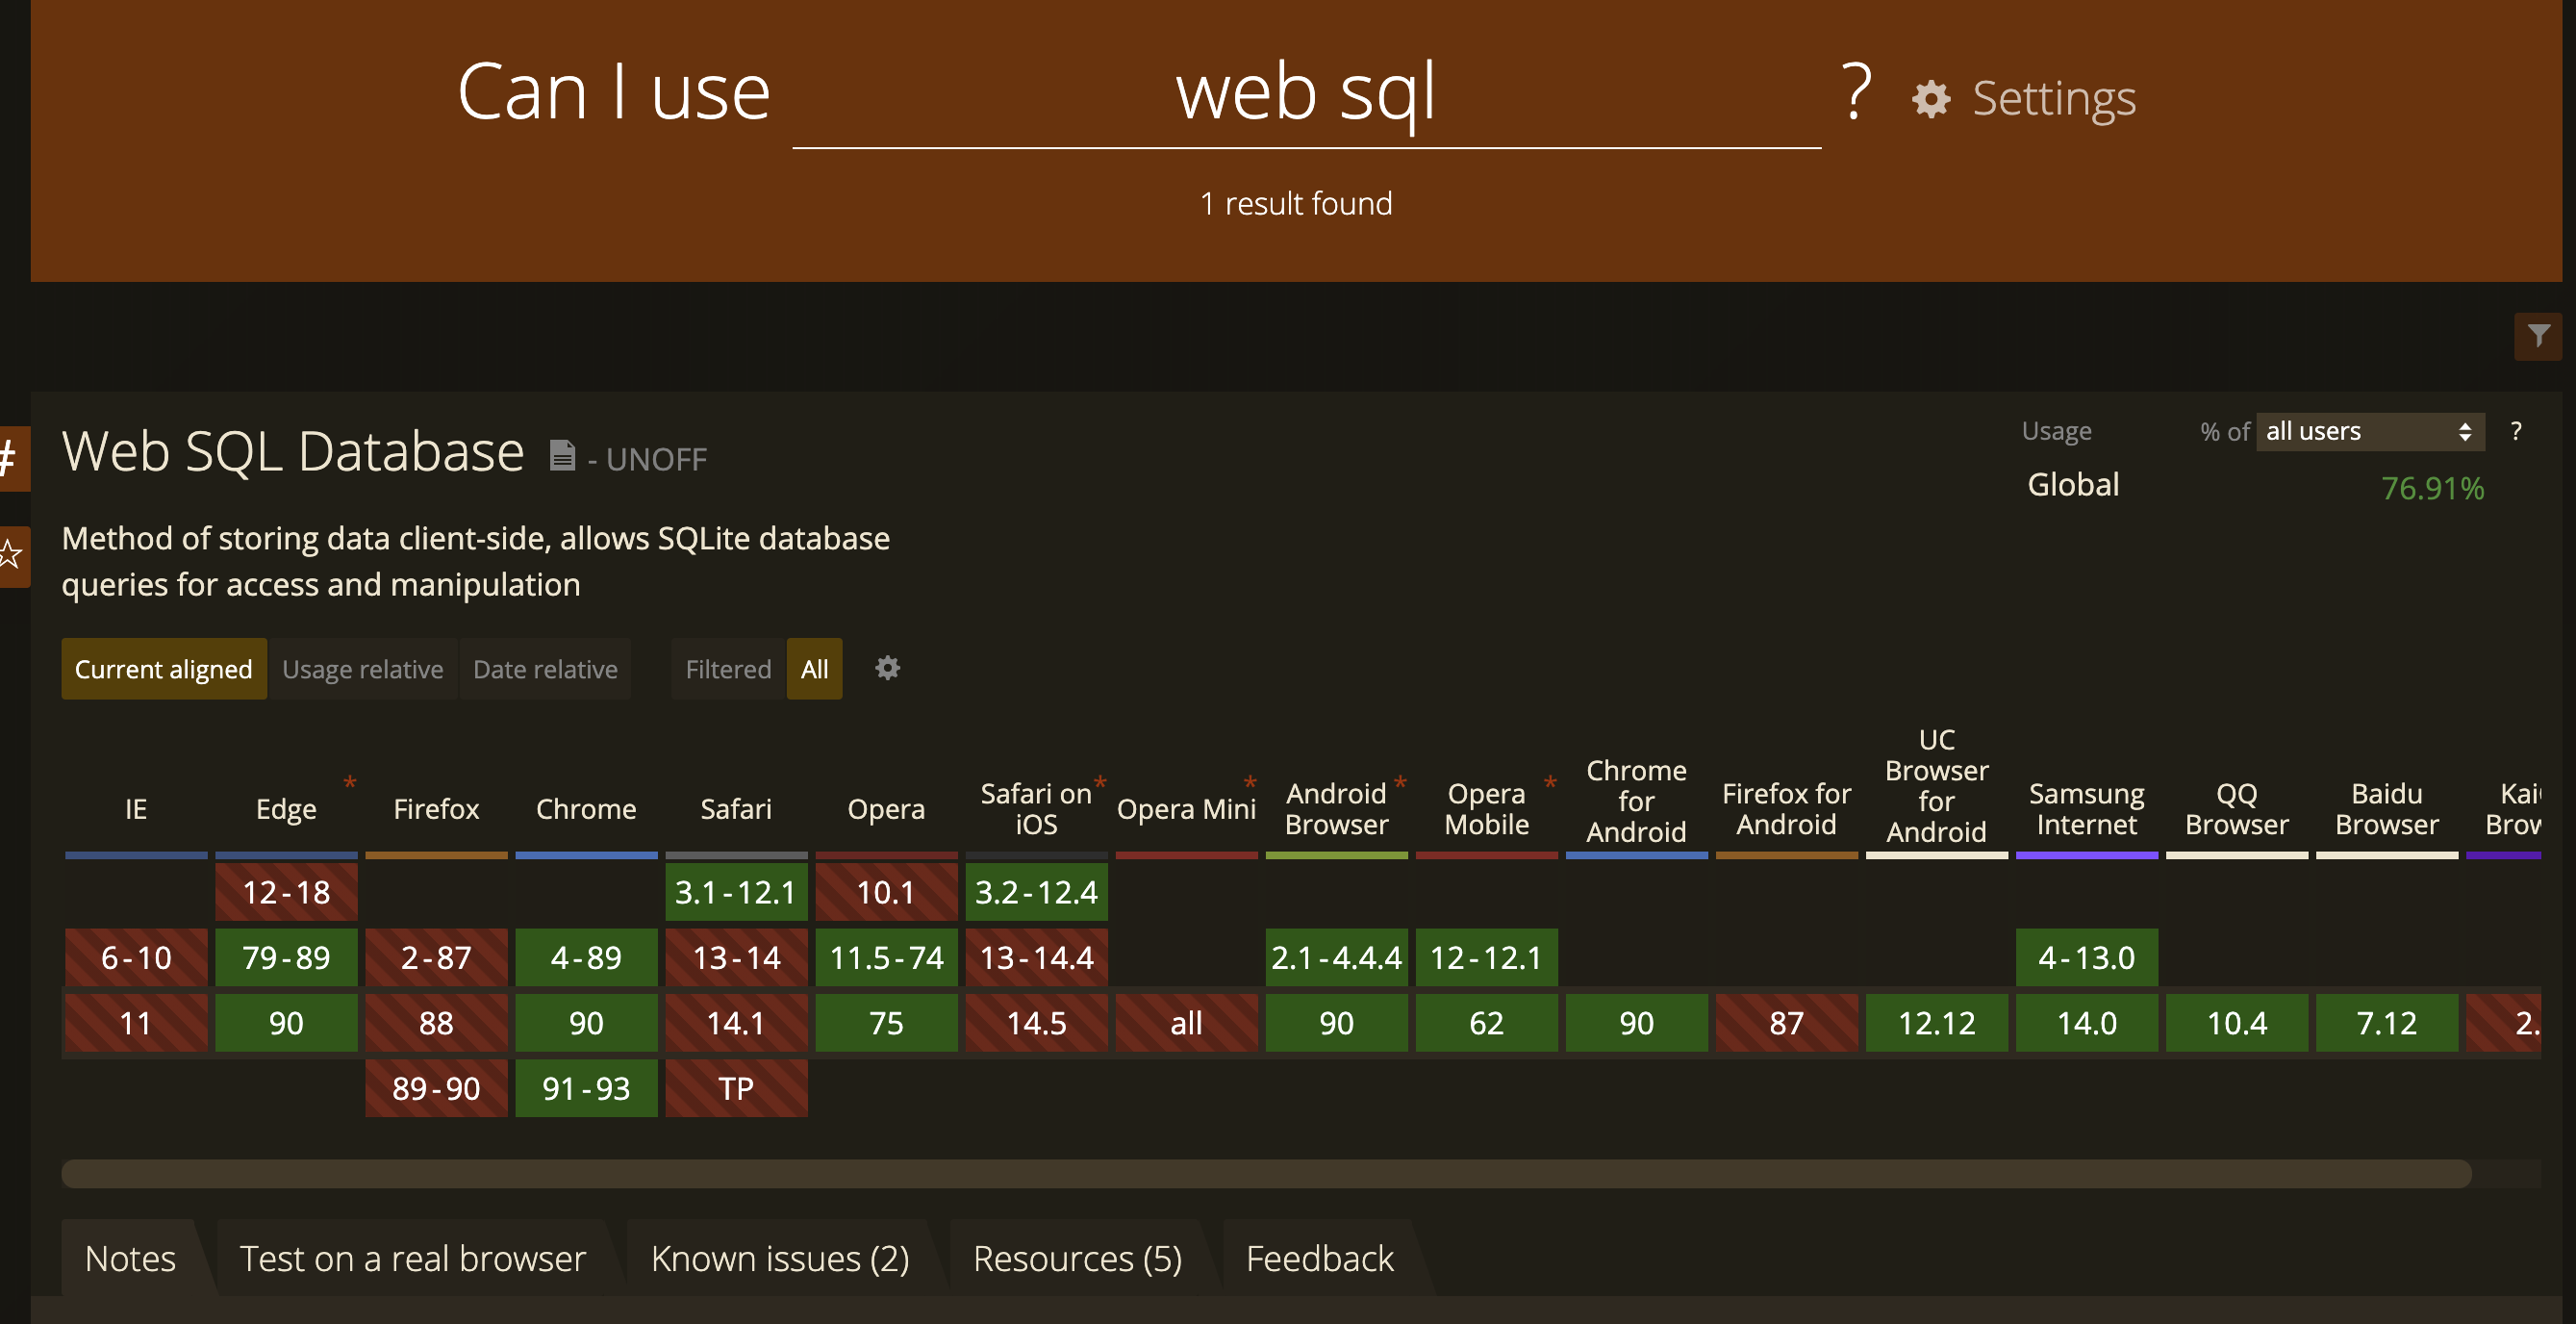Switch to the Resources (5) tab
The height and width of the screenshot is (1324, 2576).
point(1076,1258)
